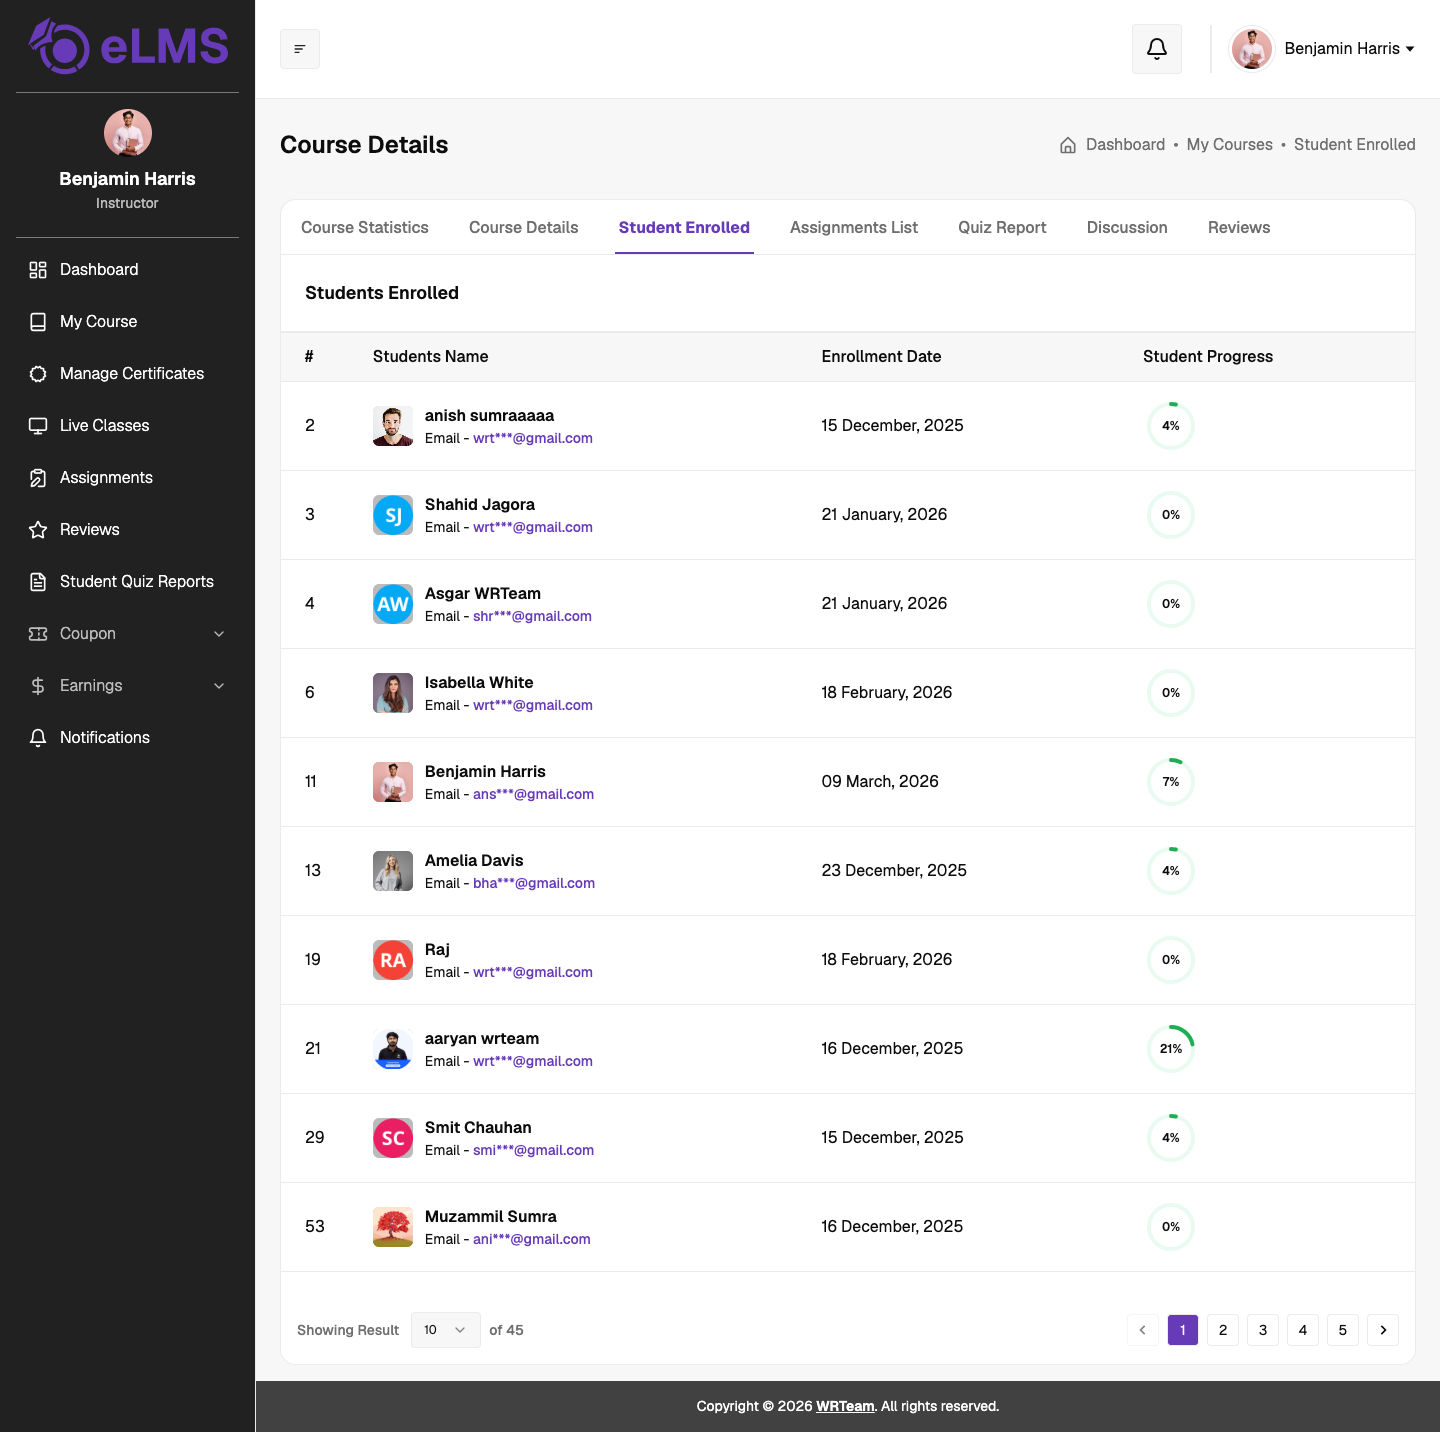Click the Assignments clipboard icon
1440x1432 pixels.
[x=38, y=478]
